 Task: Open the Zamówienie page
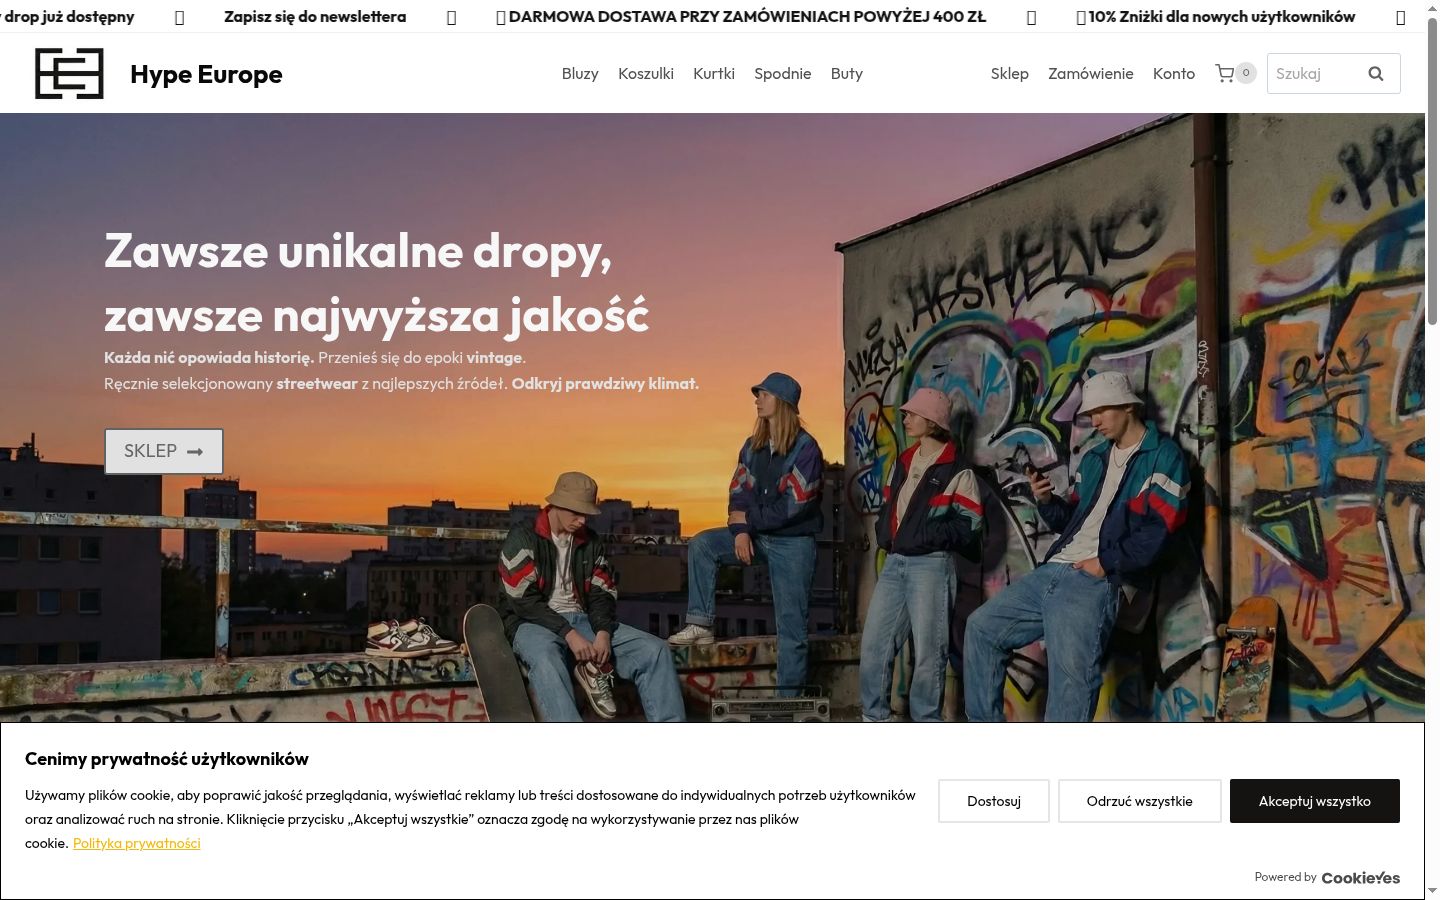(1091, 73)
